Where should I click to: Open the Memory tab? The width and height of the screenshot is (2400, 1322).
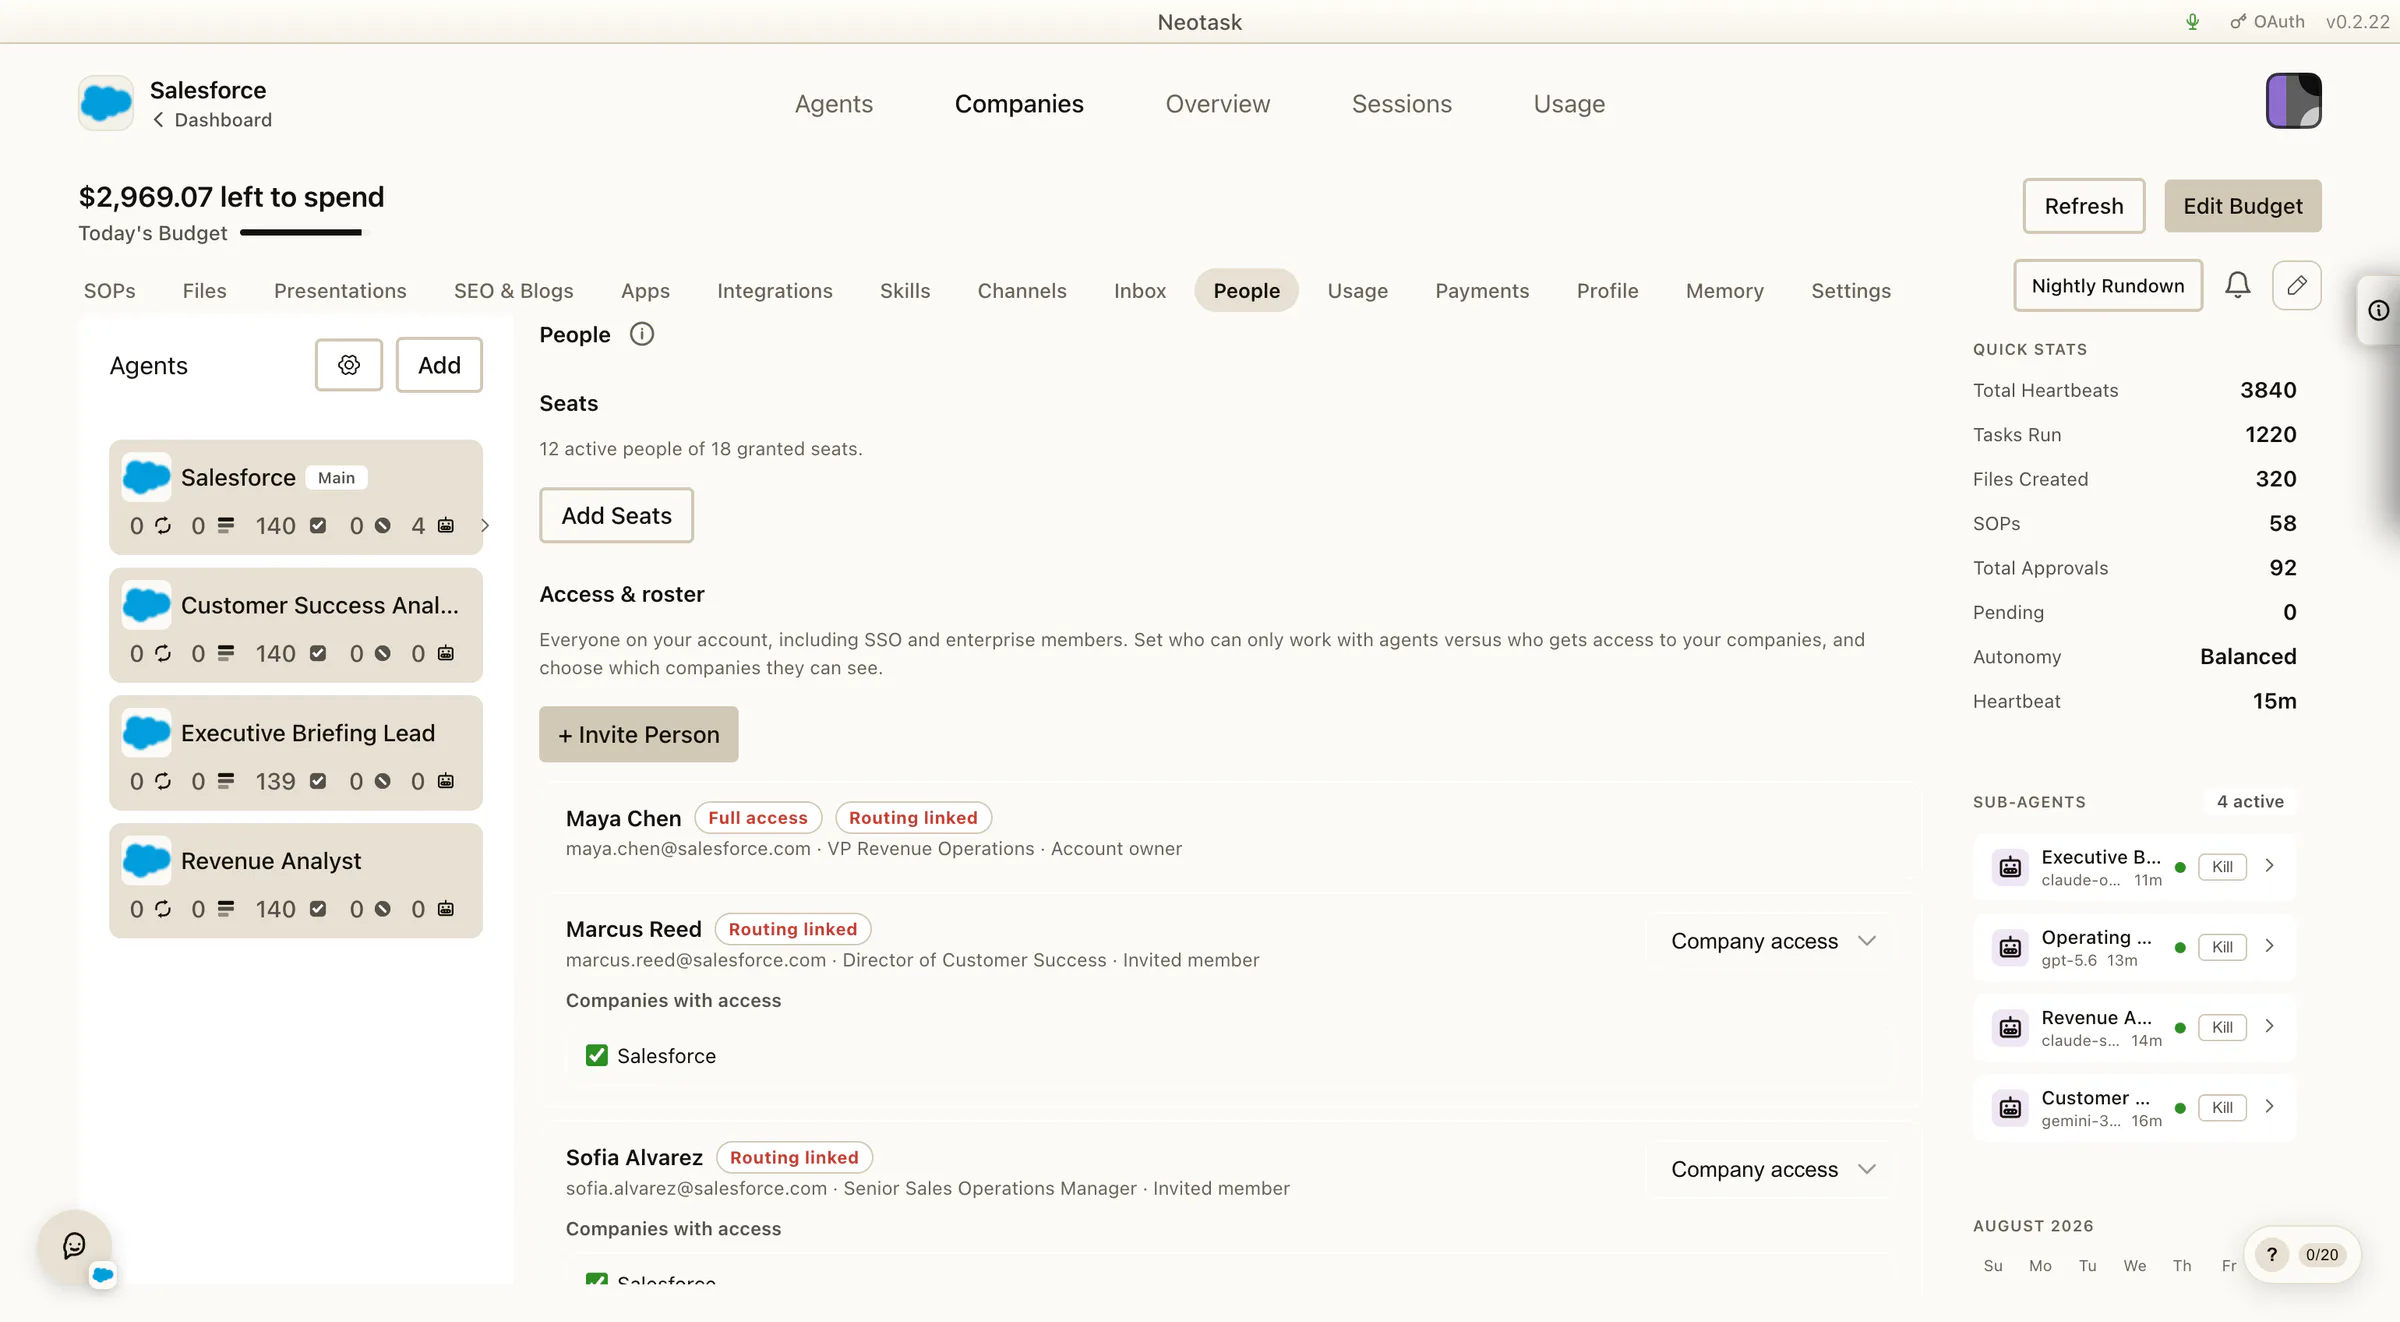pyautogui.click(x=1724, y=291)
